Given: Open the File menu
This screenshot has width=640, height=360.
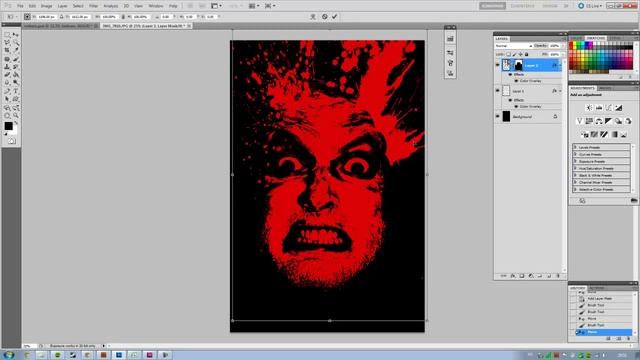Looking at the screenshot, I should coord(20,6).
